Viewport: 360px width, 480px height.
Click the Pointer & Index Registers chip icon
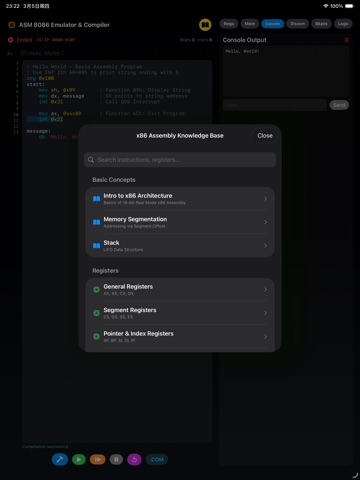(x=96, y=337)
